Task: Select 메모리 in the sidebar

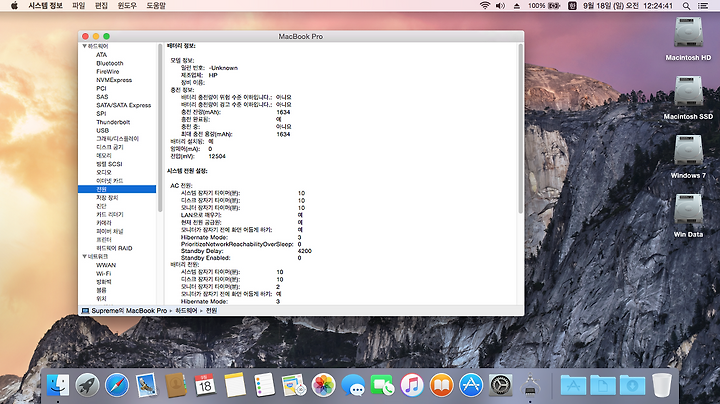Action: coord(104,156)
